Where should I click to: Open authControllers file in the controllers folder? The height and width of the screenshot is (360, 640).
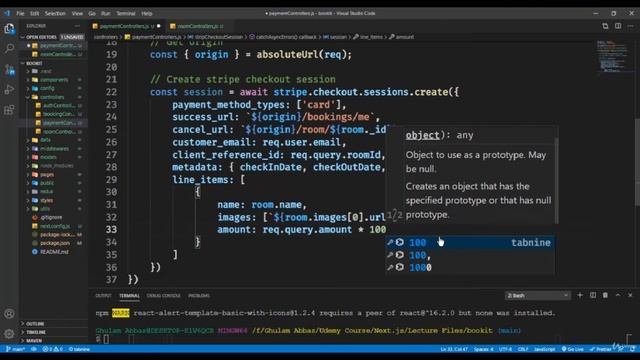[x=58, y=105]
